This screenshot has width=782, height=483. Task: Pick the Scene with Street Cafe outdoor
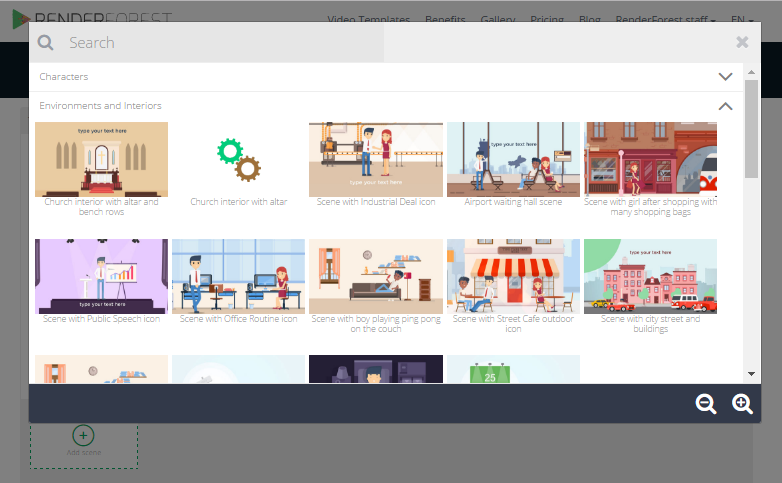513,277
